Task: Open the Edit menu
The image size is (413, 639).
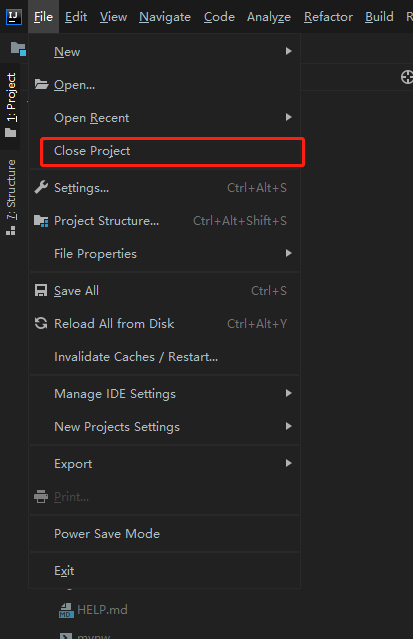Action: (x=76, y=17)
